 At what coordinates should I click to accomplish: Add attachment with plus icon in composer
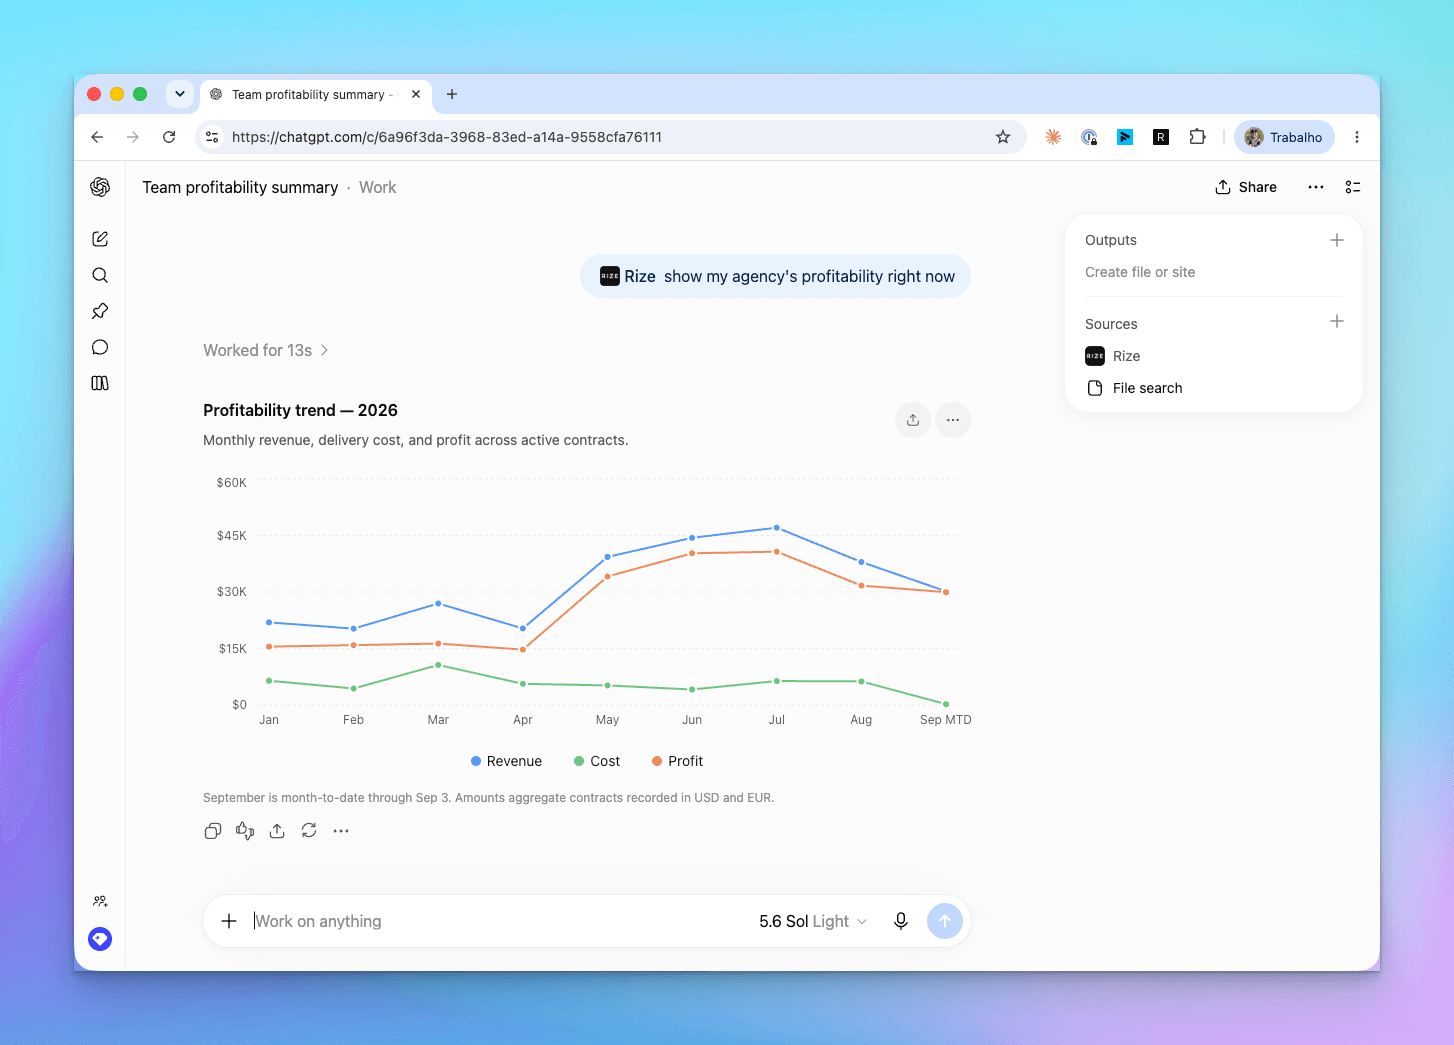229,921
